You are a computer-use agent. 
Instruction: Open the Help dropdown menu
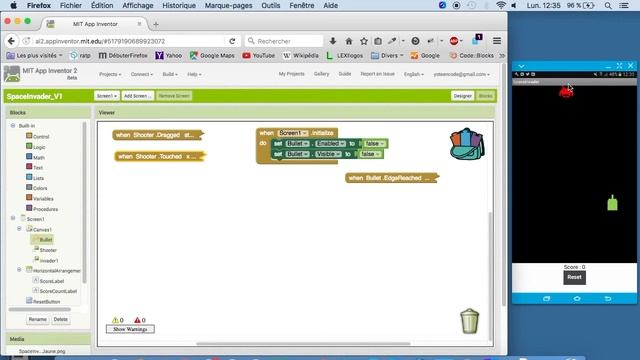[194, 74]
